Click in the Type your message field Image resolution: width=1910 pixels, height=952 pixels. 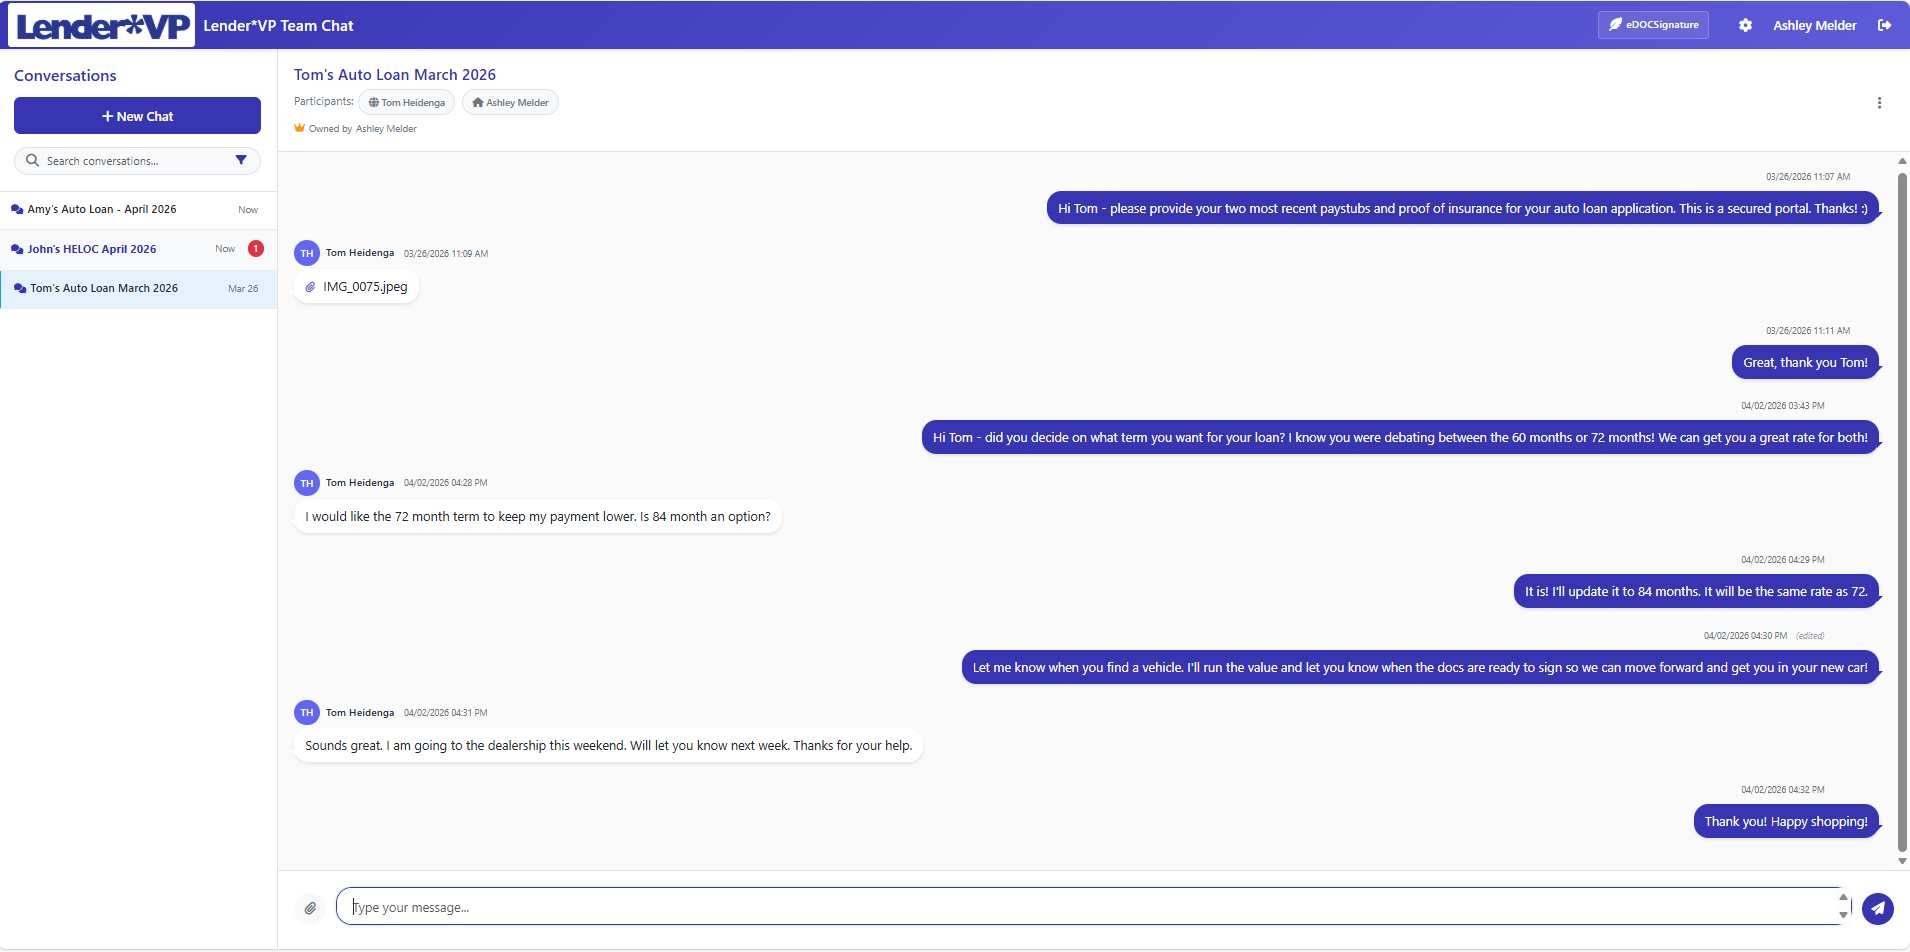pos(1090,907)
